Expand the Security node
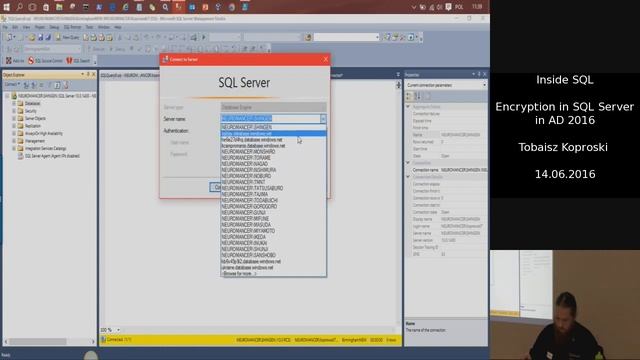Image resolution: width=640 pixels, height=360 pixels. tap(14, 111)
